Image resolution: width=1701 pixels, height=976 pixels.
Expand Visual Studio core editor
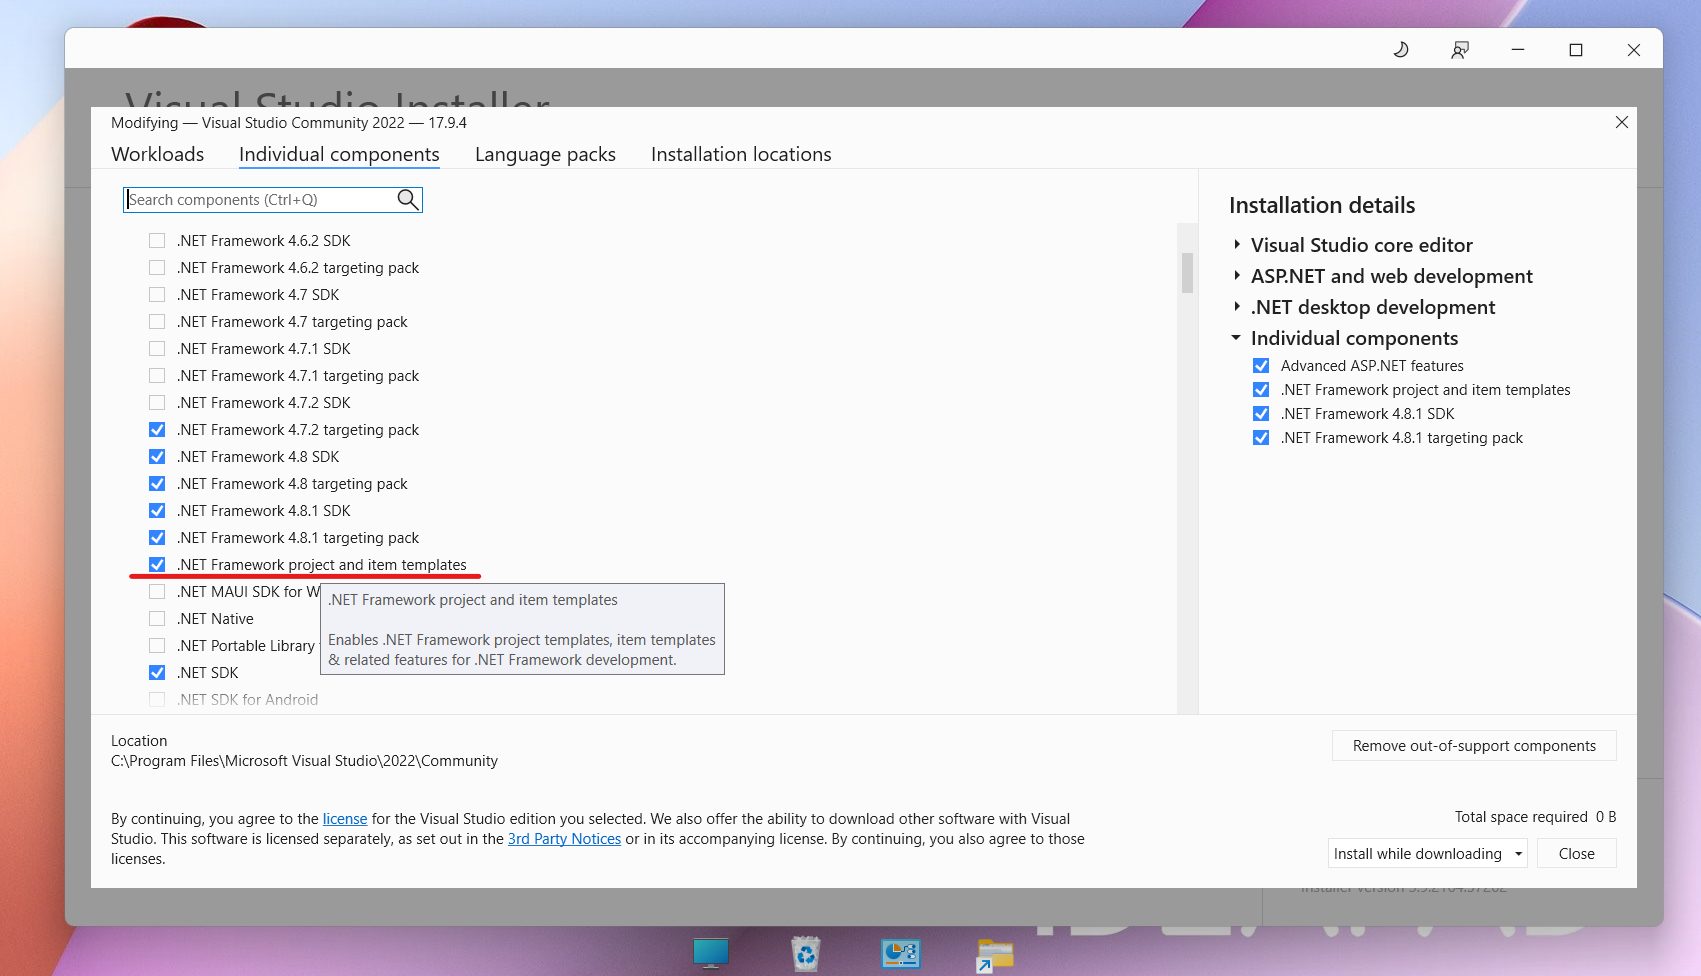click(1237, 245)
